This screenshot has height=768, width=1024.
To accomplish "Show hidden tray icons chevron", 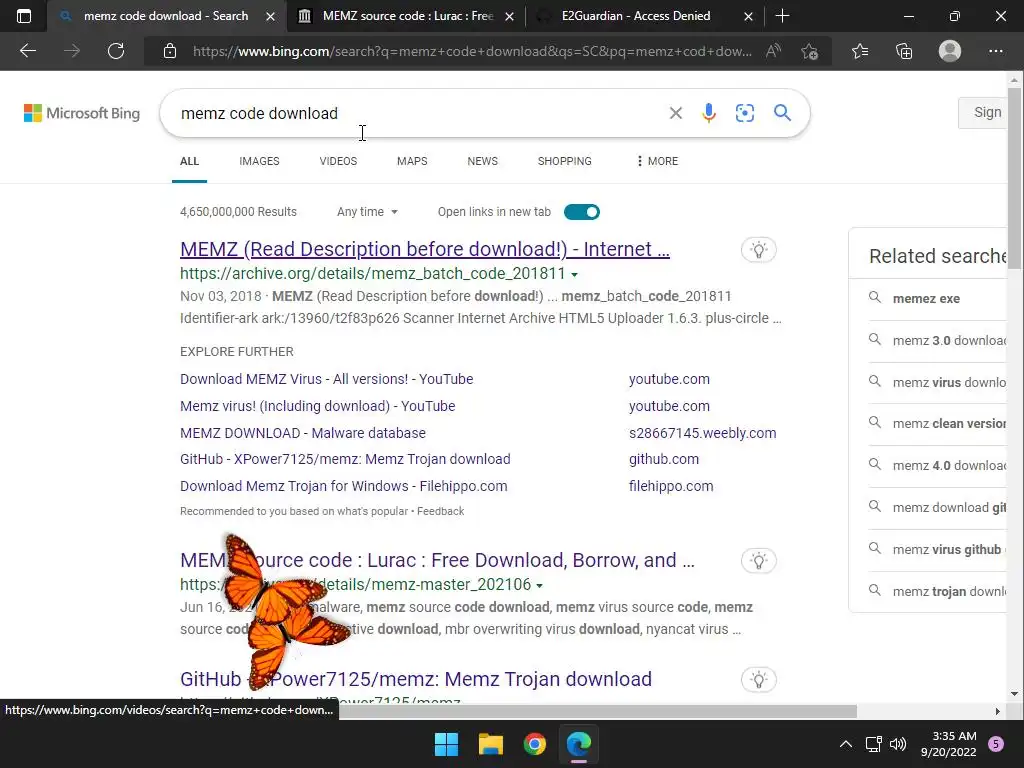I will (846, 744).
